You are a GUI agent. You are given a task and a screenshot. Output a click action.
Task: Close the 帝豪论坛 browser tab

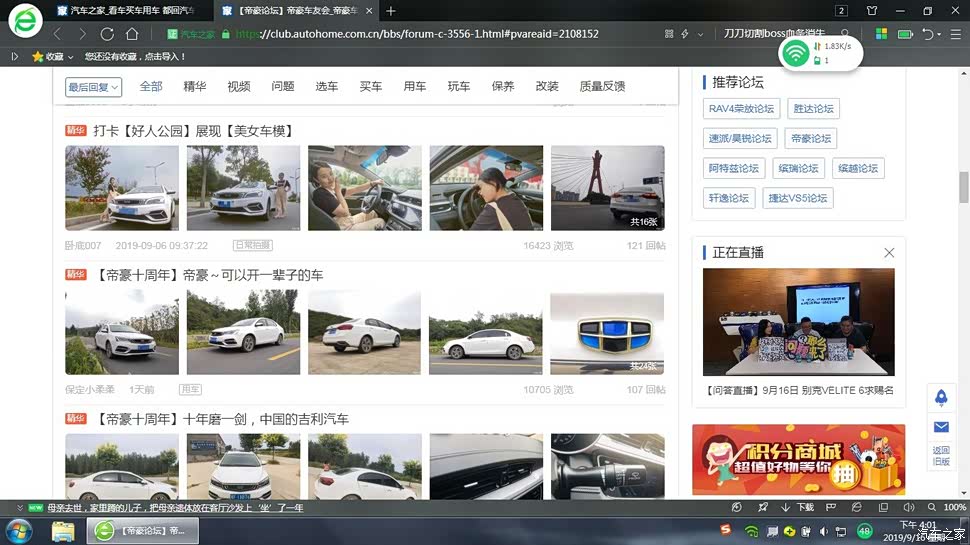click(369, 11)
